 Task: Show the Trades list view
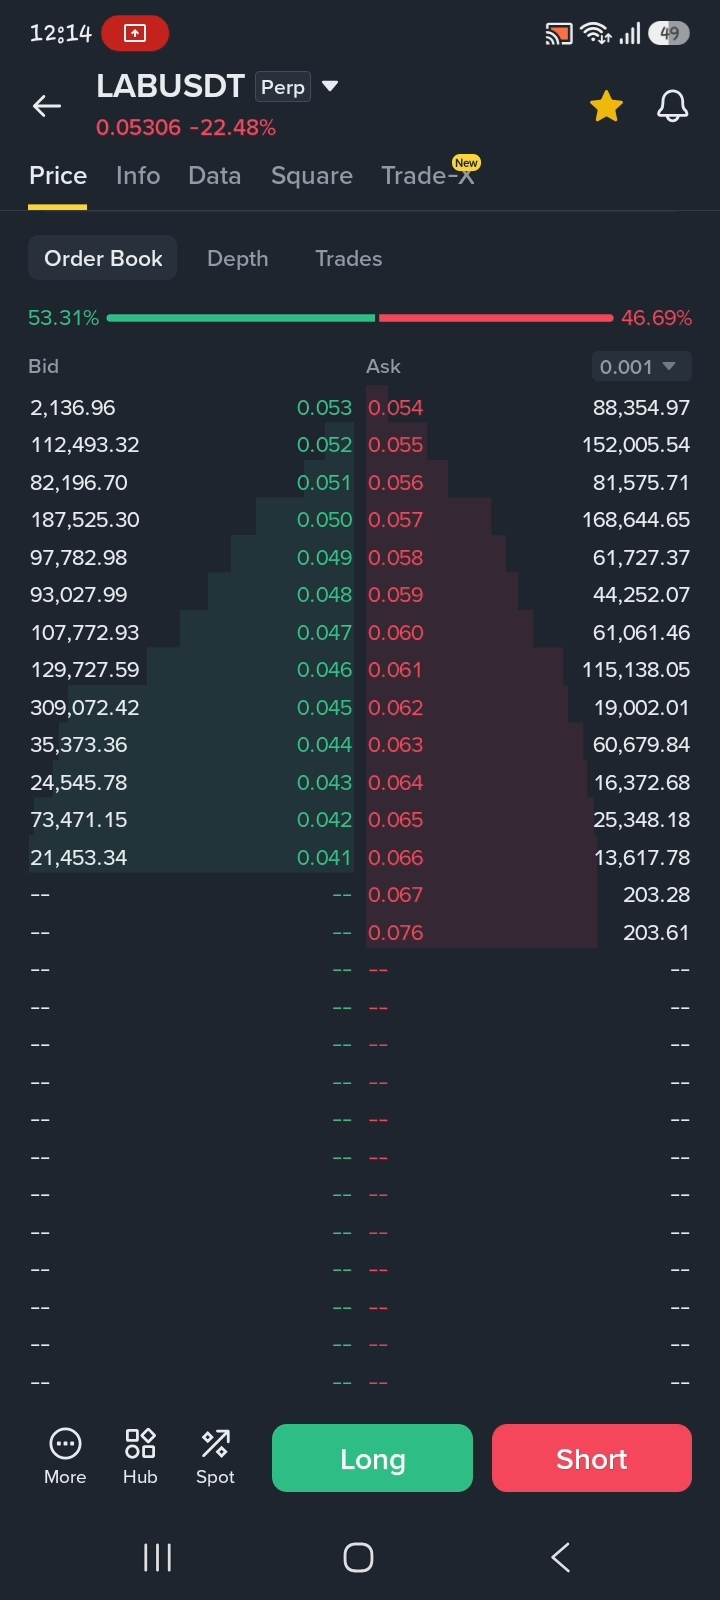tap(349, 258)
